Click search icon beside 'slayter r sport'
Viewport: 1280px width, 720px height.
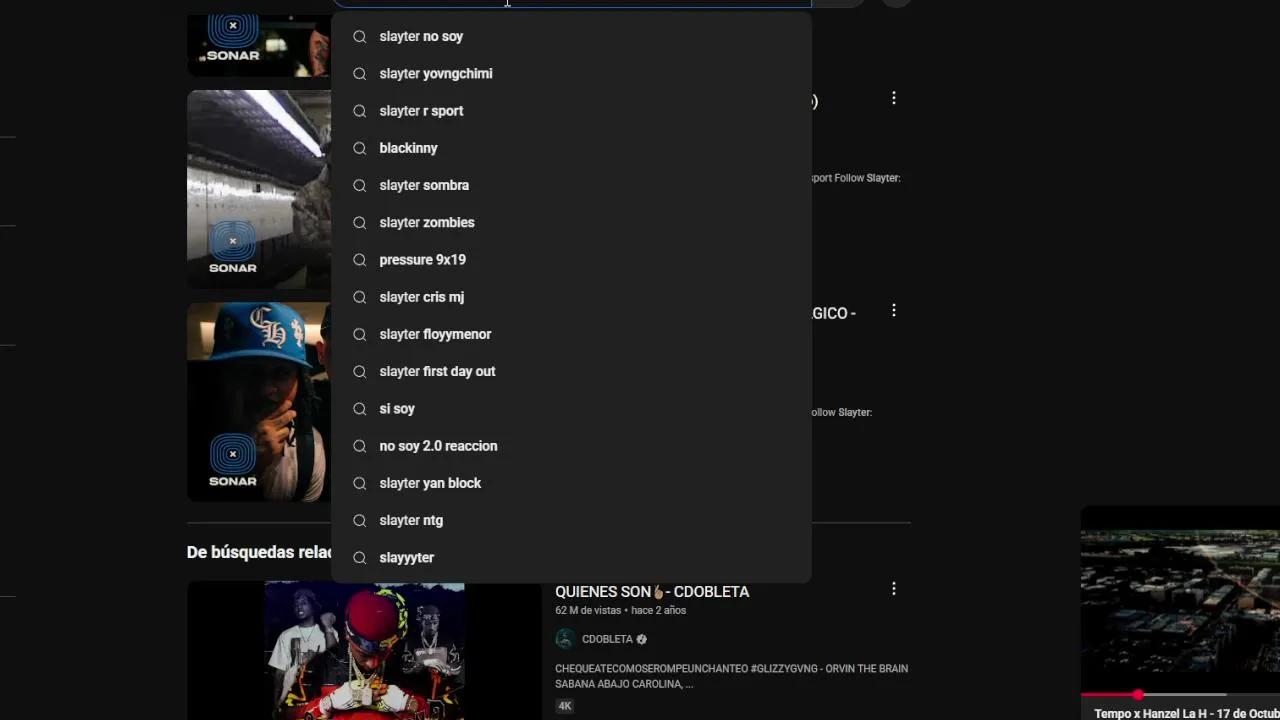click(x=360, y=111)
